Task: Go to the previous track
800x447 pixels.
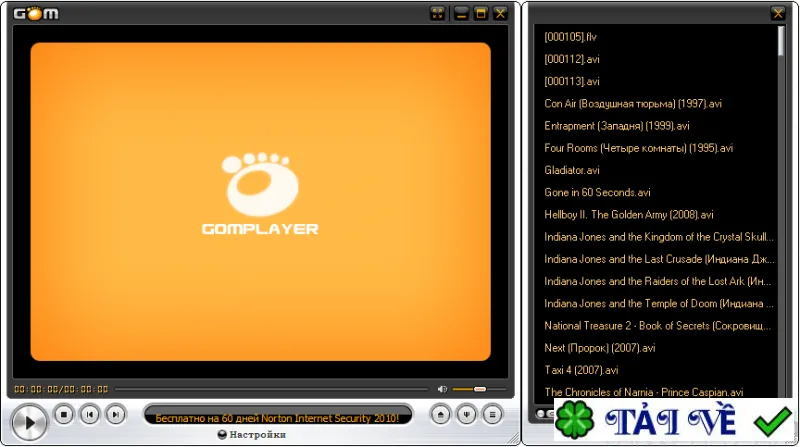Action: (90, 415)
